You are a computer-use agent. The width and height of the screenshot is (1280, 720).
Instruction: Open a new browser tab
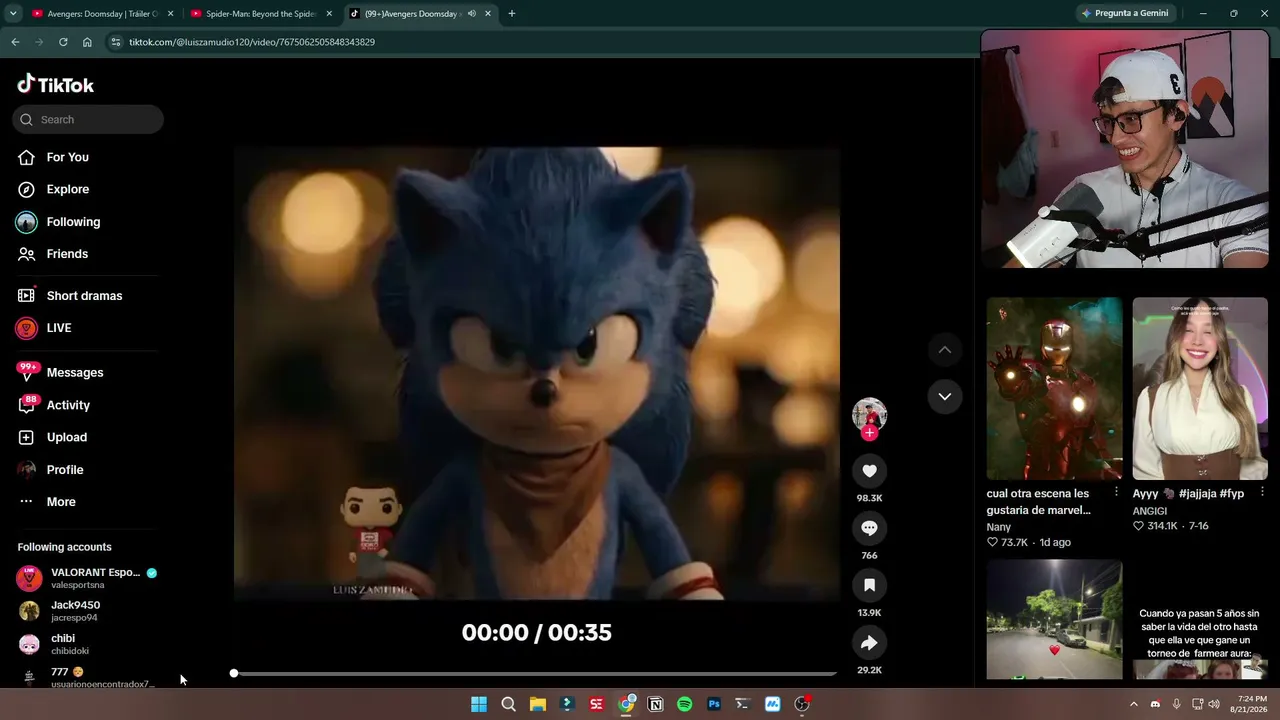click(512, 14)
